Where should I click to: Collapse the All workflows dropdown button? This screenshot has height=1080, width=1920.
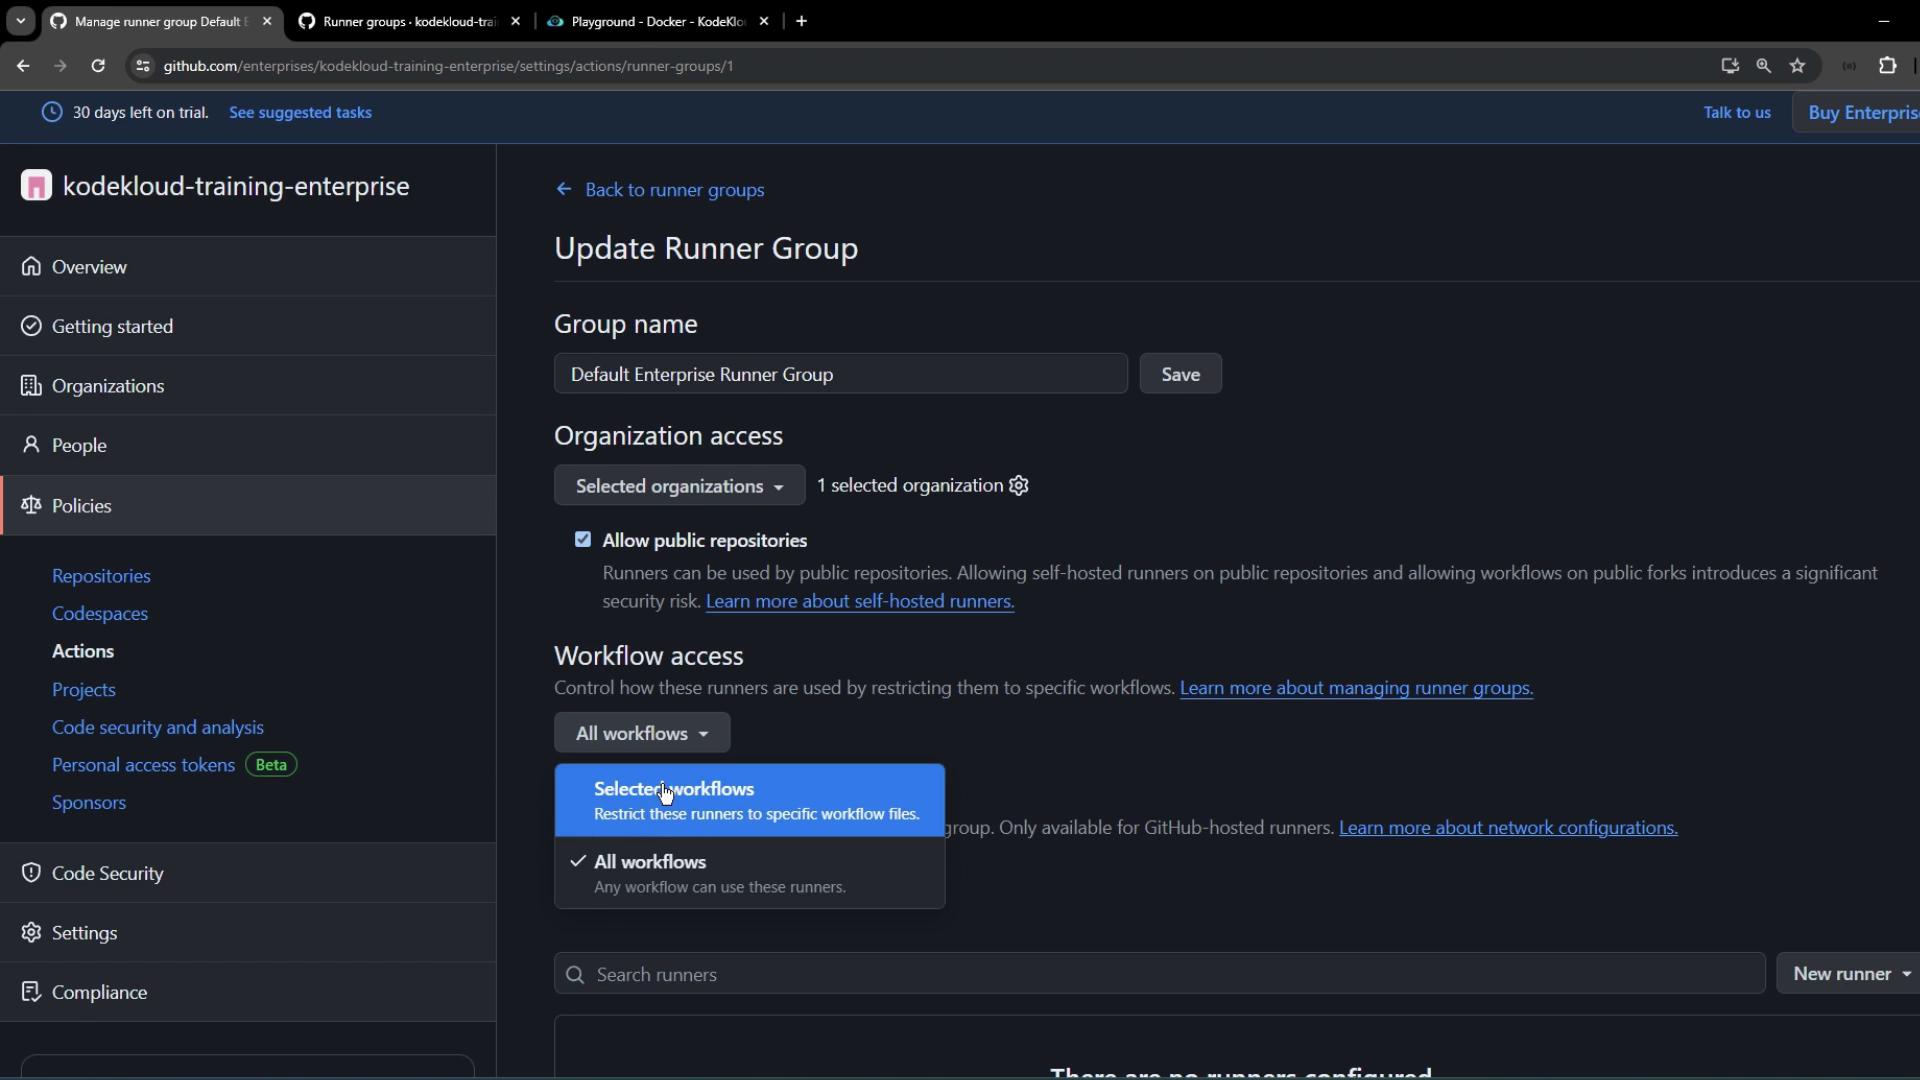point(642,733)
